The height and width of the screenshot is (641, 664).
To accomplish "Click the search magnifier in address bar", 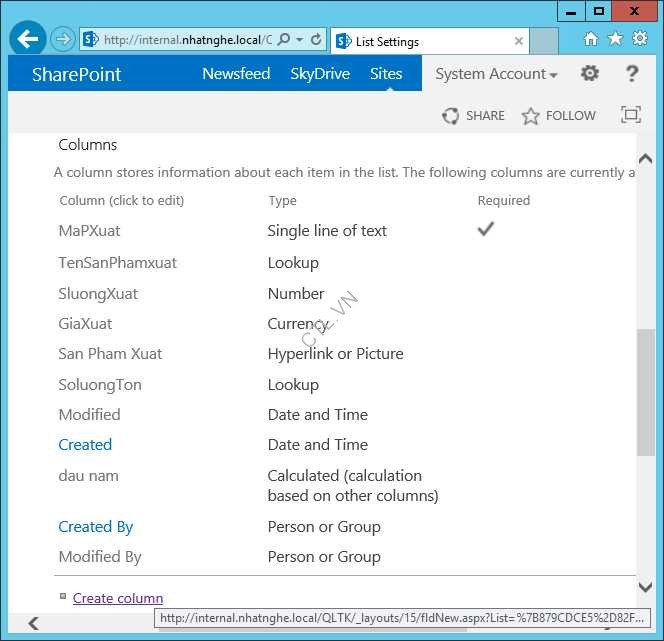I will coord(284,39).
